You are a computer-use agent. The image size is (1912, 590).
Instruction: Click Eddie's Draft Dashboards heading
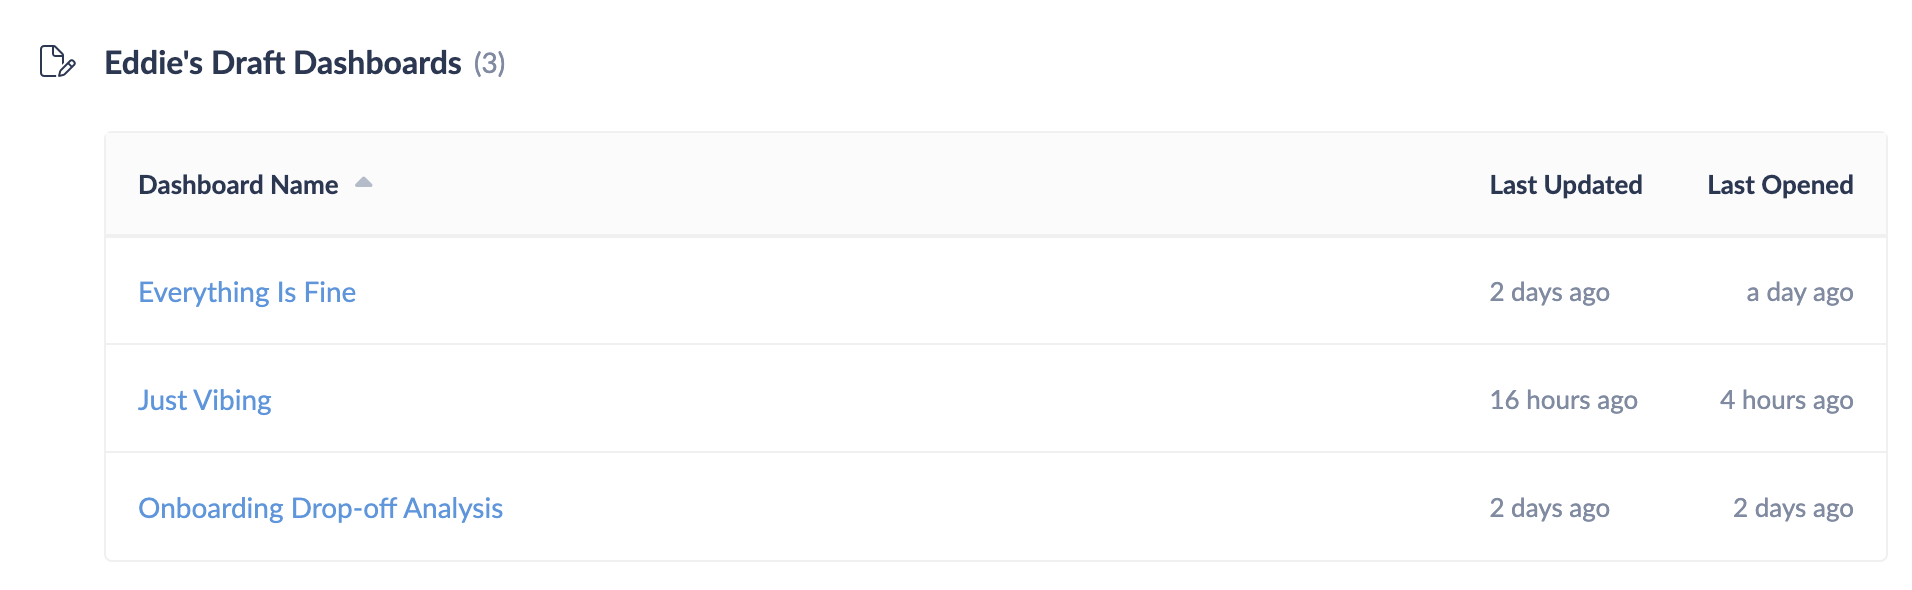pyautogui.click(x=283, y=63)
